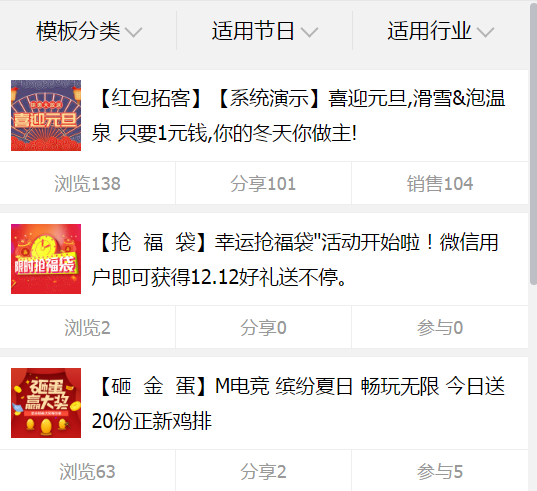Open the 砸蛋赢大奖 template thumbnail
The width and height of the screenshot is (537, 491).
click(x=46, y=403)
